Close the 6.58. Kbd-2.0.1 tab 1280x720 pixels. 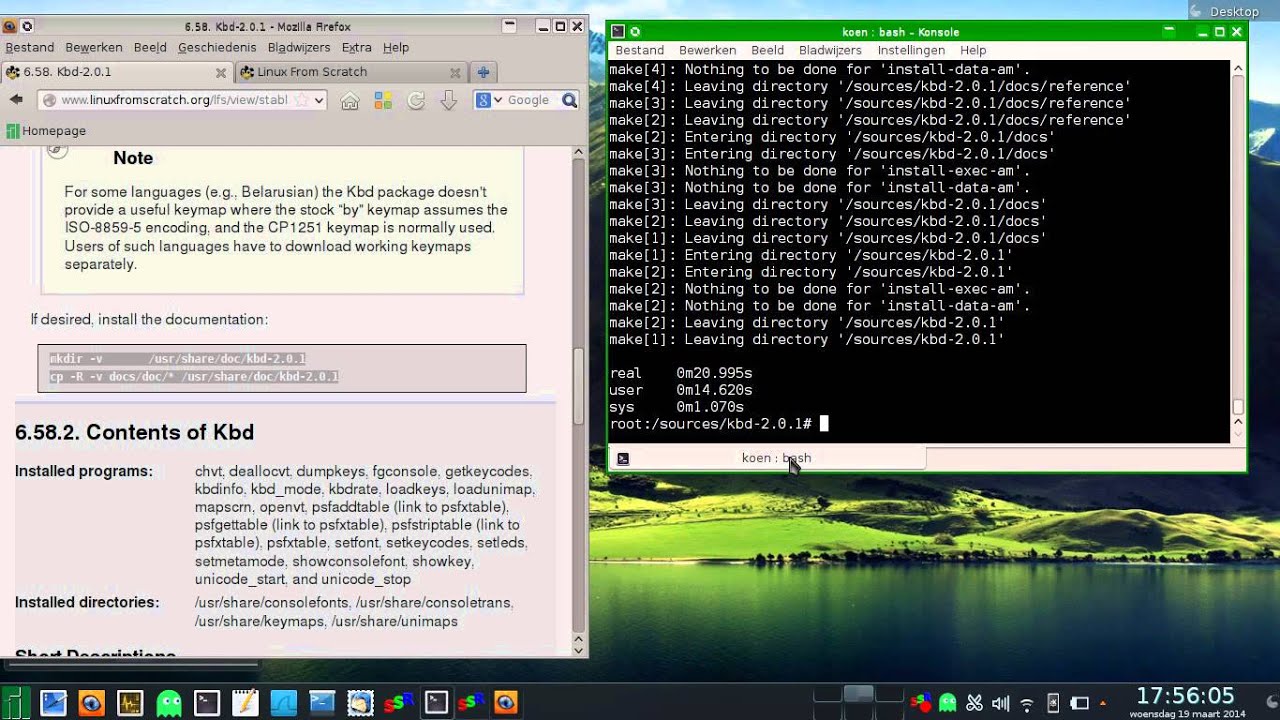click(x=221, y=72)
